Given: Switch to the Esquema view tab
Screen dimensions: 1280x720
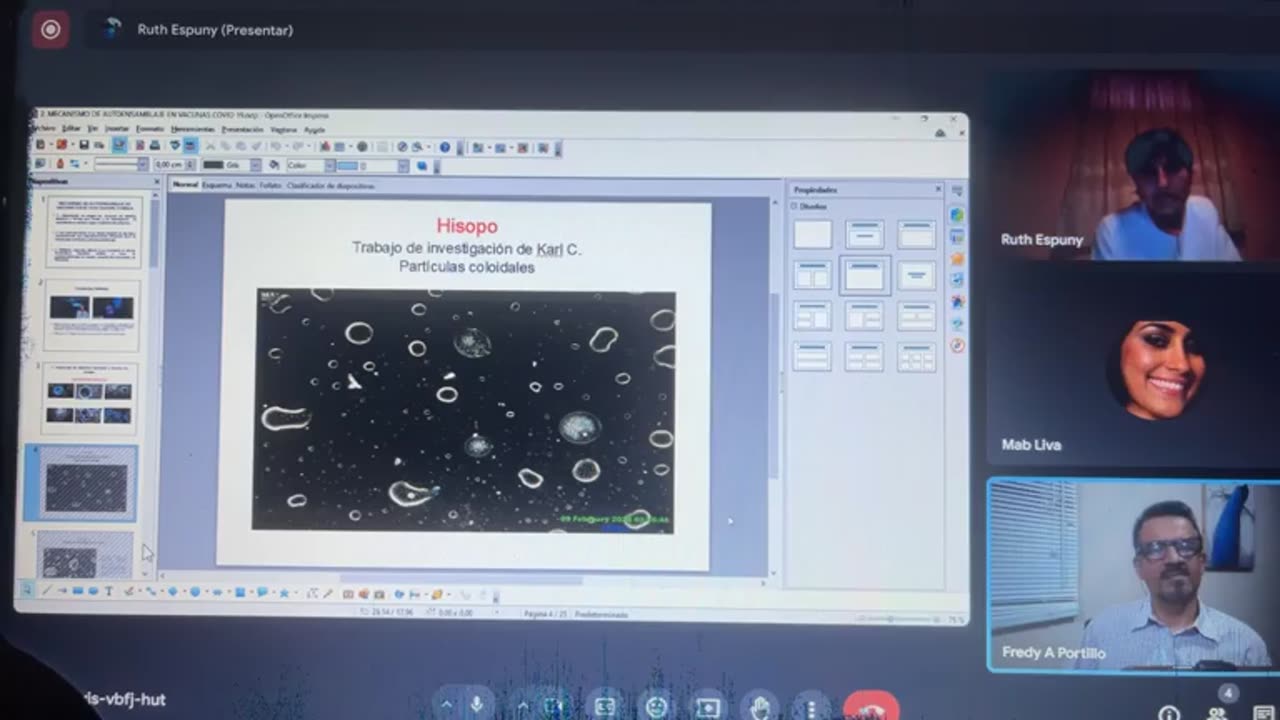Looking at the screenshot, I should (216, 185).
